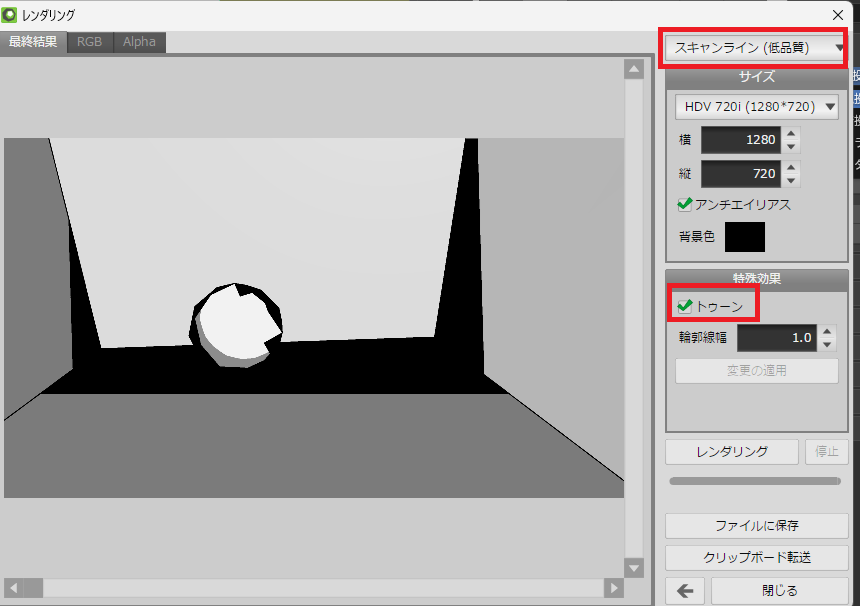Screen dimensions: 860x606
Task: Disable the アンチエイリアス checkbox
Action: pos(686,204)
